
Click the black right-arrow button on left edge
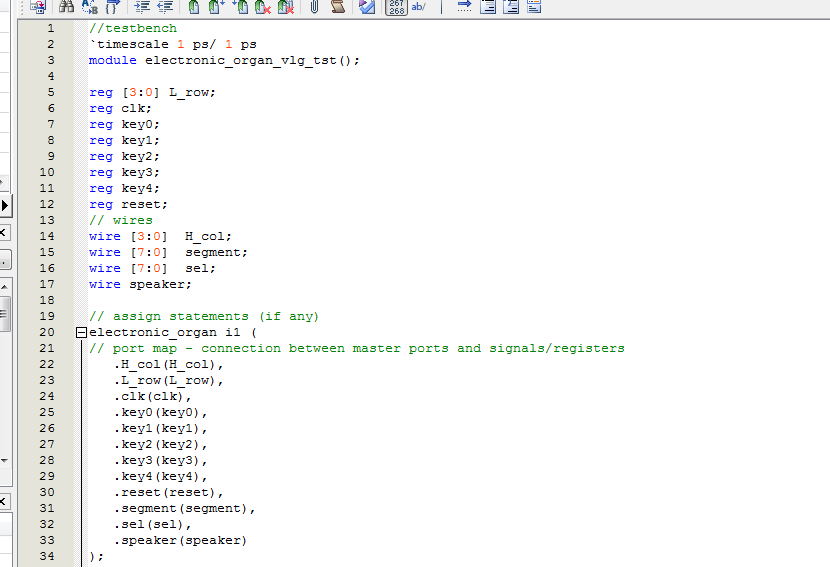4,205
